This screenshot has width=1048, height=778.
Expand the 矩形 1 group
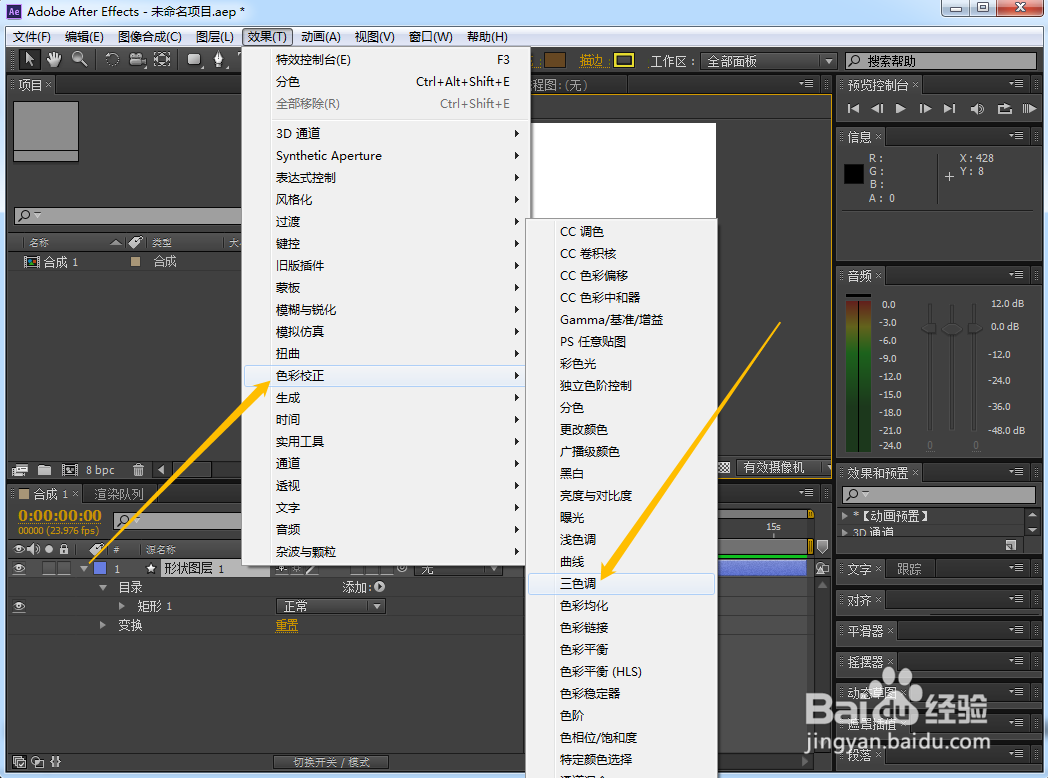click(x=122, y=606)
